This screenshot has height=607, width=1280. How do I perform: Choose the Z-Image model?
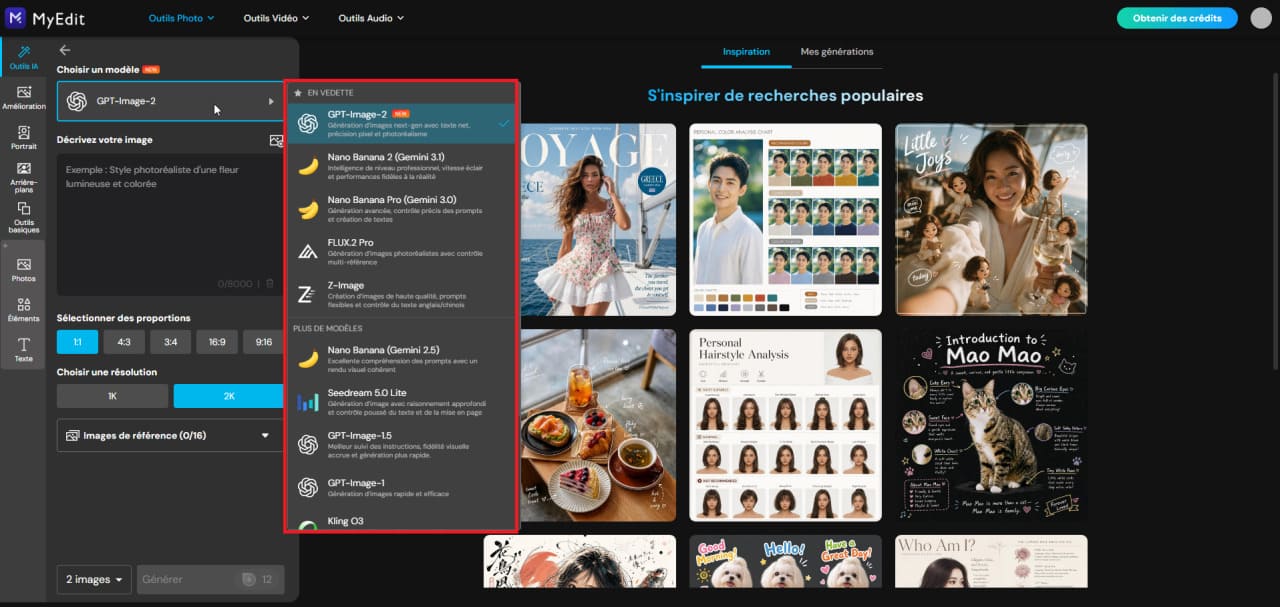tap(403, 293)
